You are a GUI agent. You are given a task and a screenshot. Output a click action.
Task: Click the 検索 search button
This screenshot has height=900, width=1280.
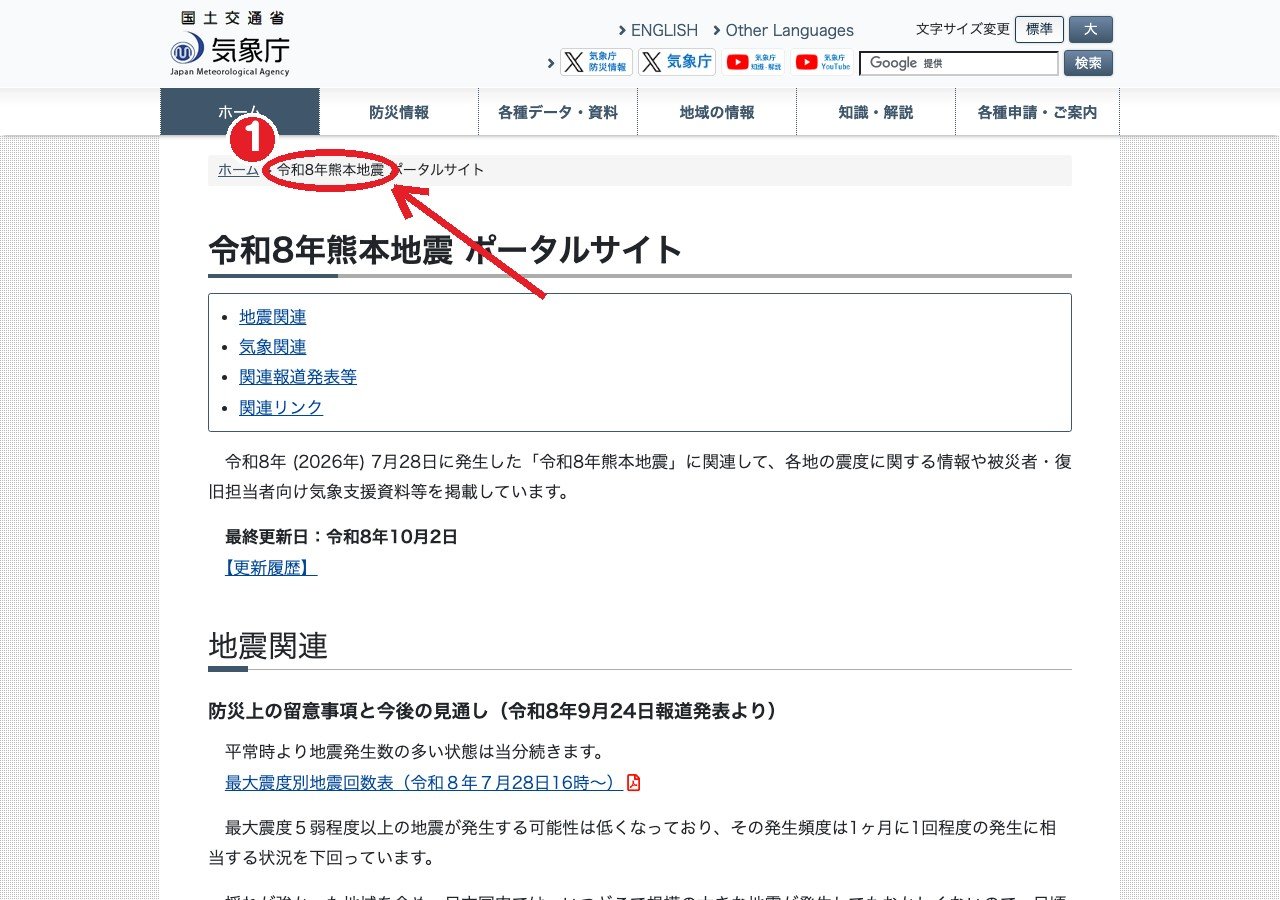[1088, 63]
